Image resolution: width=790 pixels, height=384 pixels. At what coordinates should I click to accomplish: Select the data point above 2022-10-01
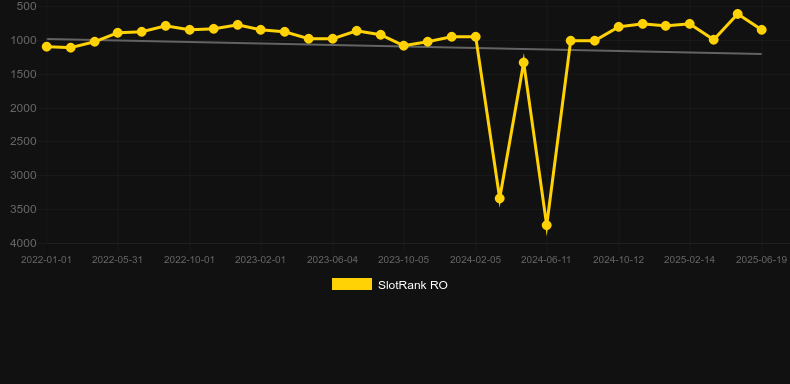click(190, 30)
